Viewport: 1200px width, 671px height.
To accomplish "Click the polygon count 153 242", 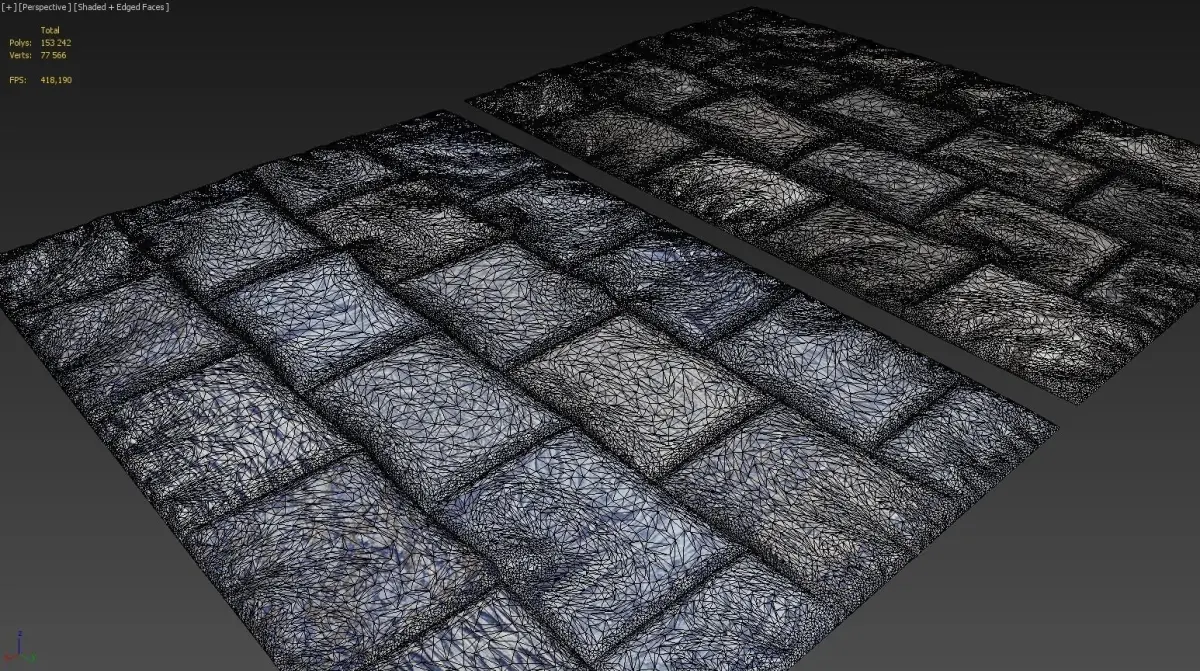I will tap(55, 43).
